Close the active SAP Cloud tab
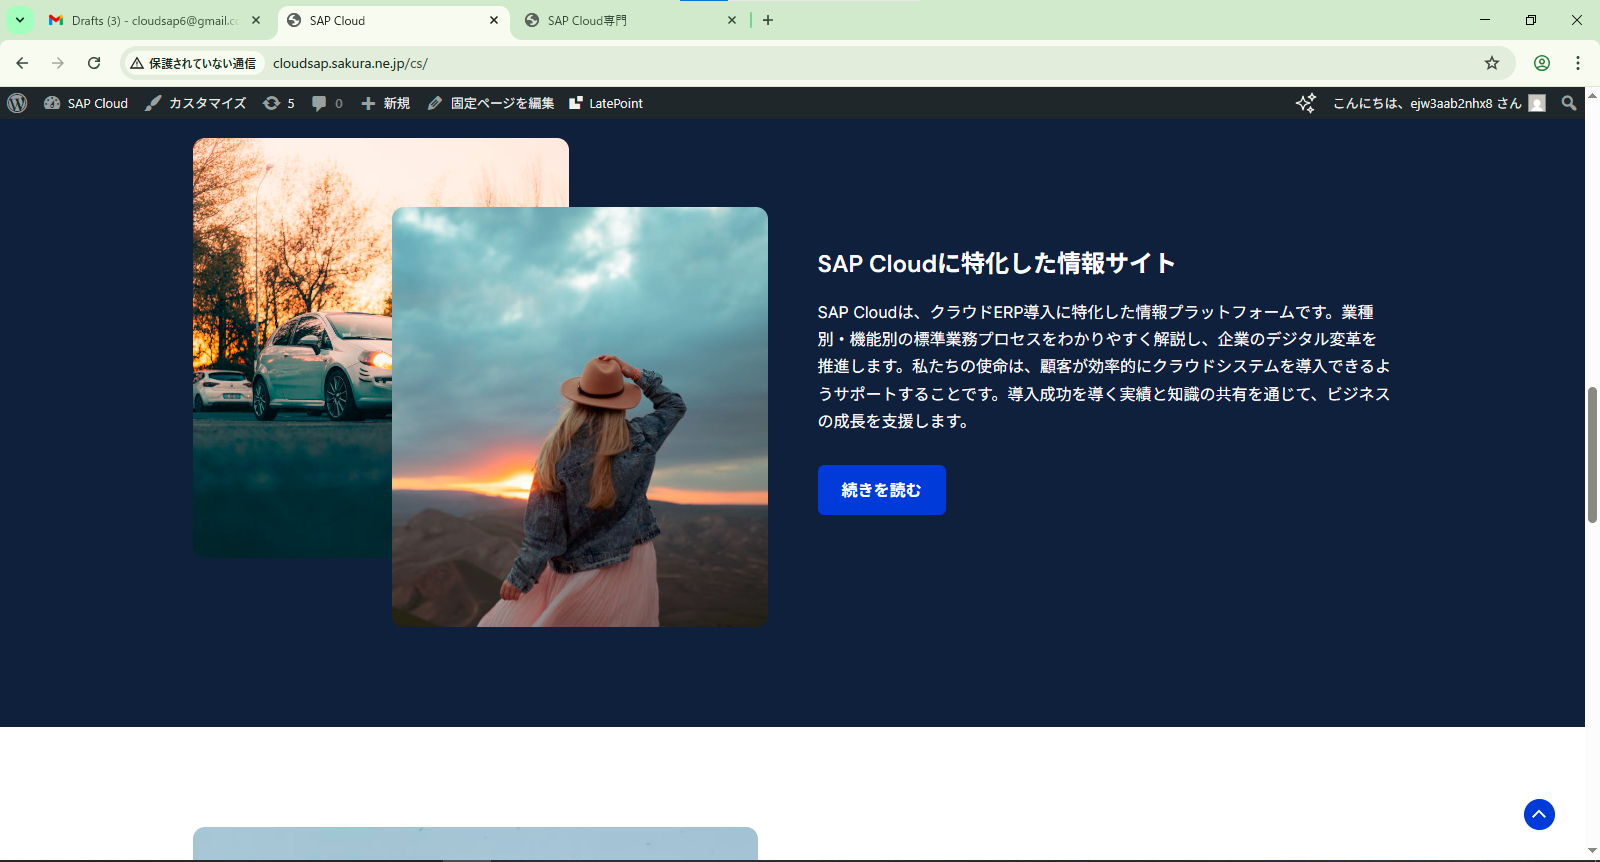 [x=494, y=20]
